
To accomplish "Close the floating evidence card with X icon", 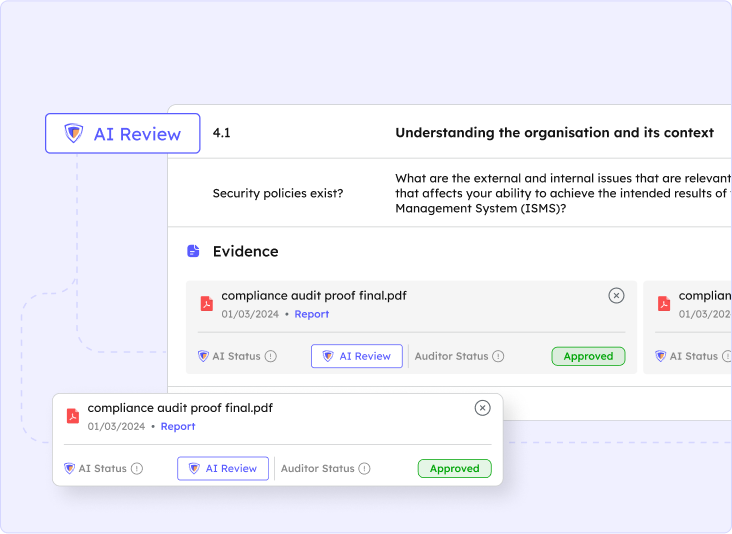I will pos(482,408).
